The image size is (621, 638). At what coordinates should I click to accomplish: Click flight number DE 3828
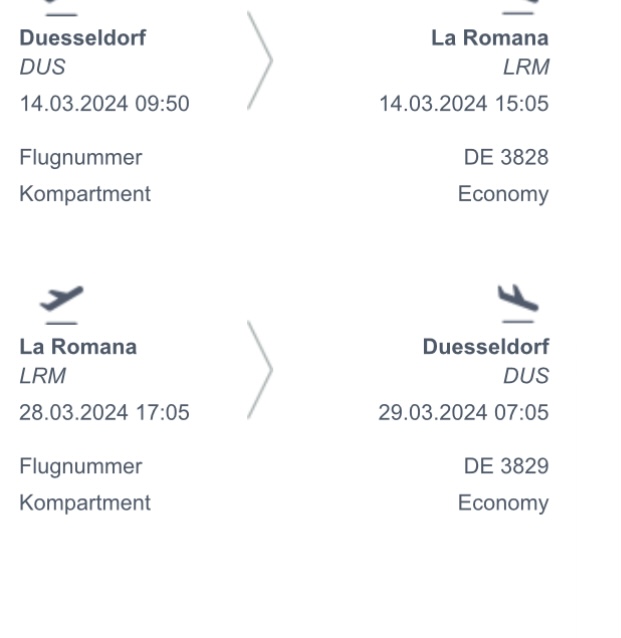pyautogui.click(x=506, y=157)
